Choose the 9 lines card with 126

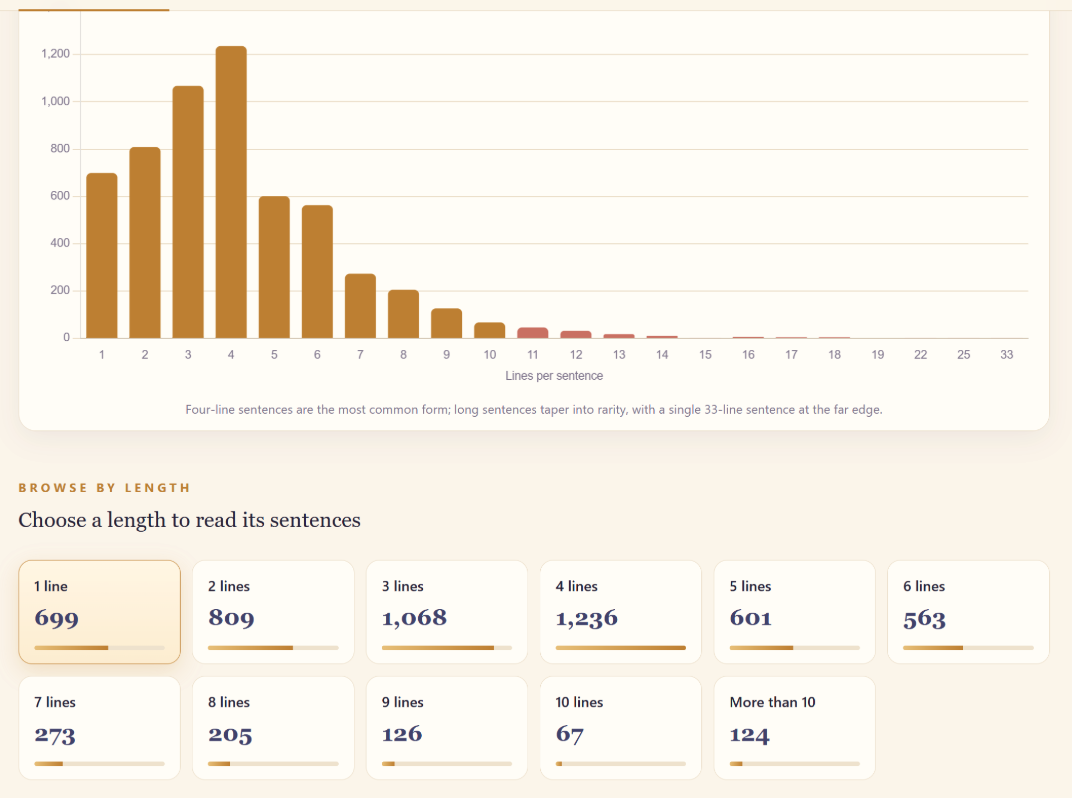point(447,728)
